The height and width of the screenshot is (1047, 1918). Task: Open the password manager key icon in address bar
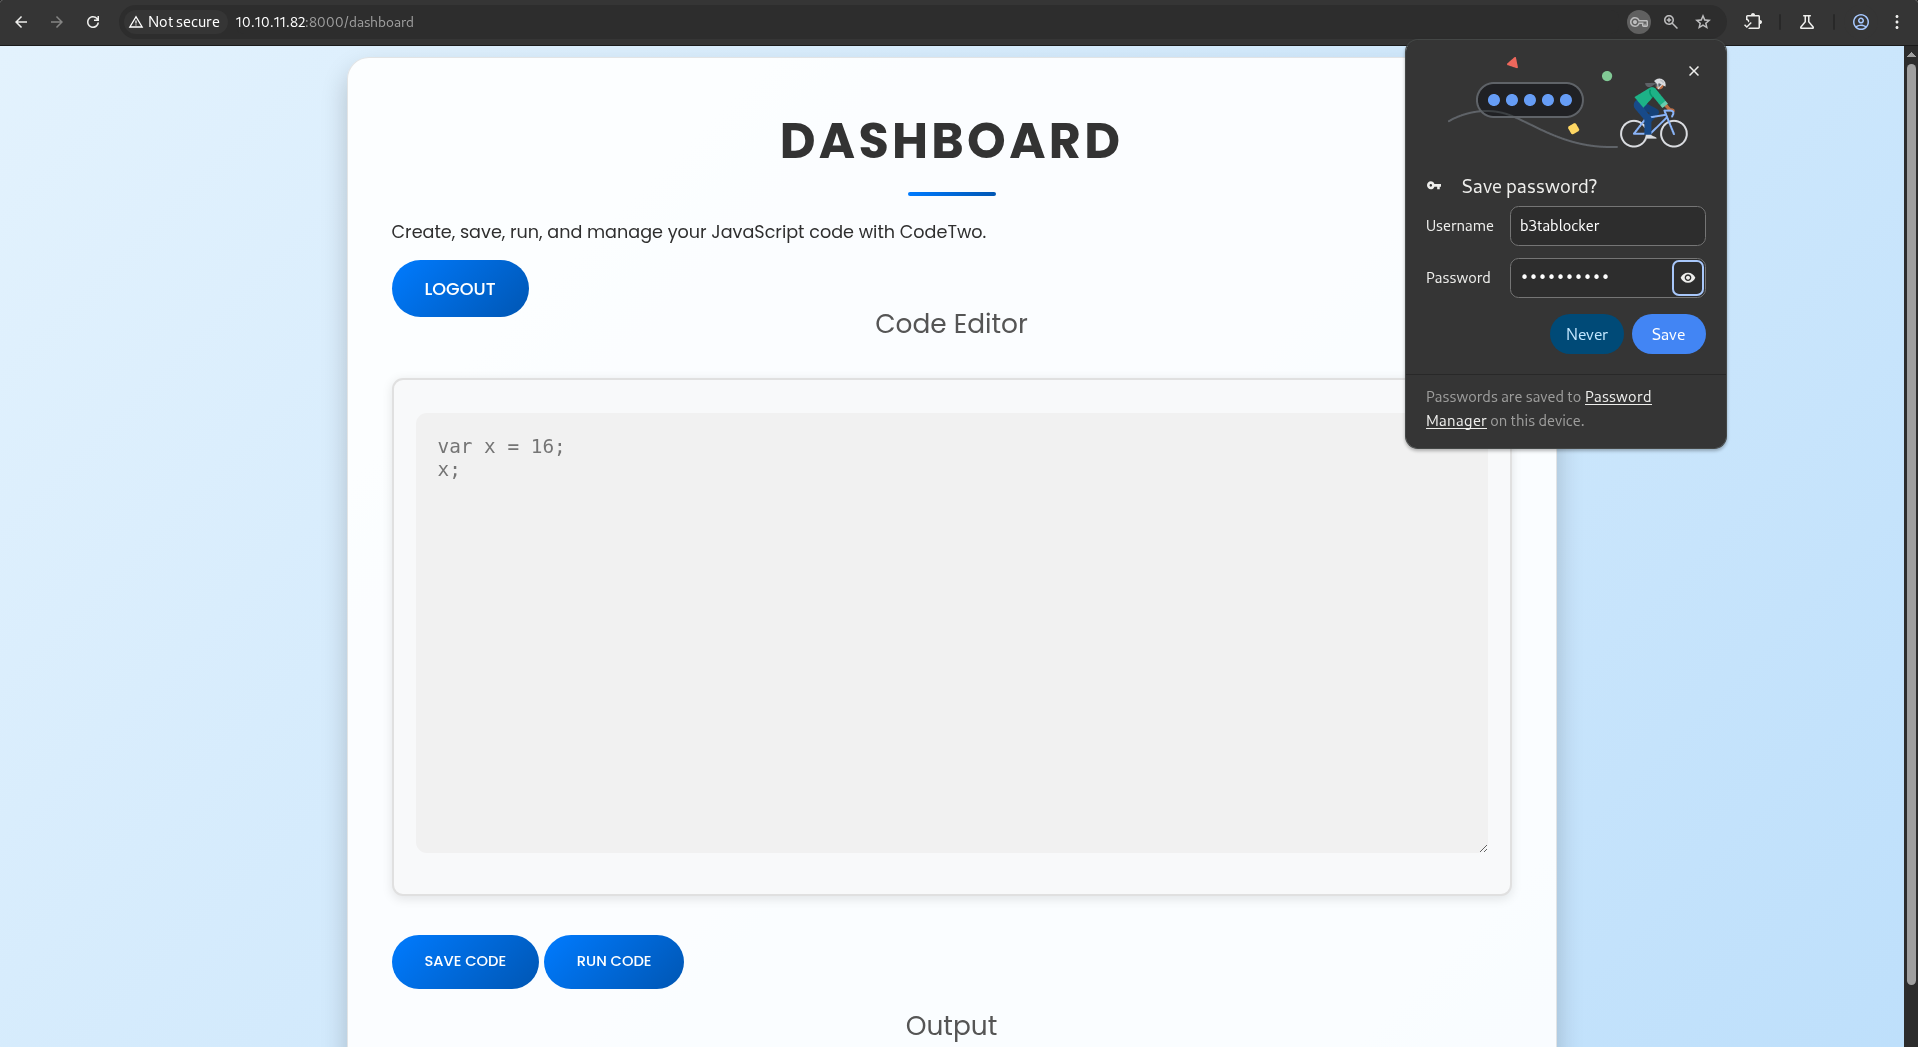1638,22
